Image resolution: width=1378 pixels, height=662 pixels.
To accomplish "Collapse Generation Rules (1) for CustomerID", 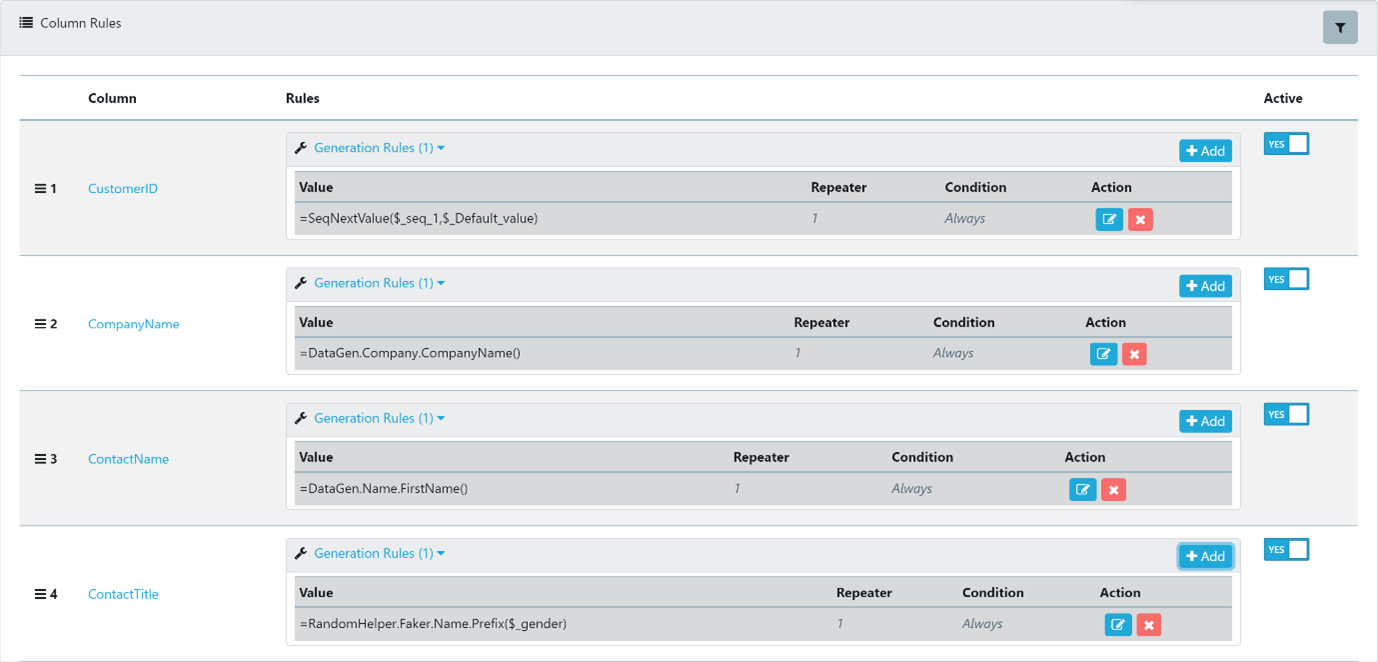I will click(379, 148).
